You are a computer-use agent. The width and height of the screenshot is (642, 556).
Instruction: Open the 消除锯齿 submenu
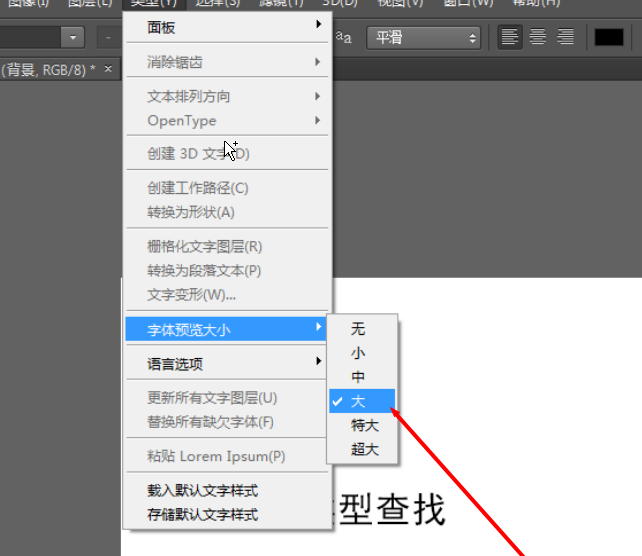click(227, 62)
